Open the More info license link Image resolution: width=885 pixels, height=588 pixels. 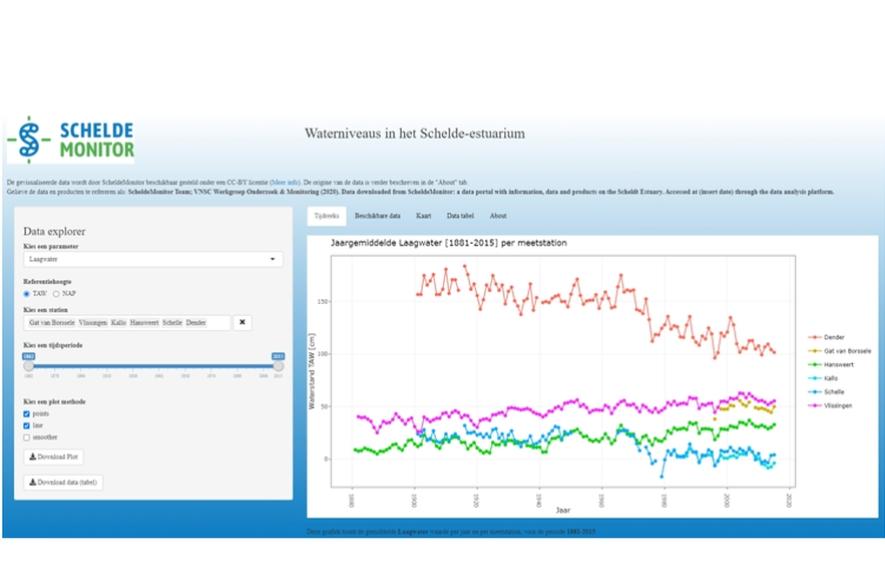tap(284, 183)
